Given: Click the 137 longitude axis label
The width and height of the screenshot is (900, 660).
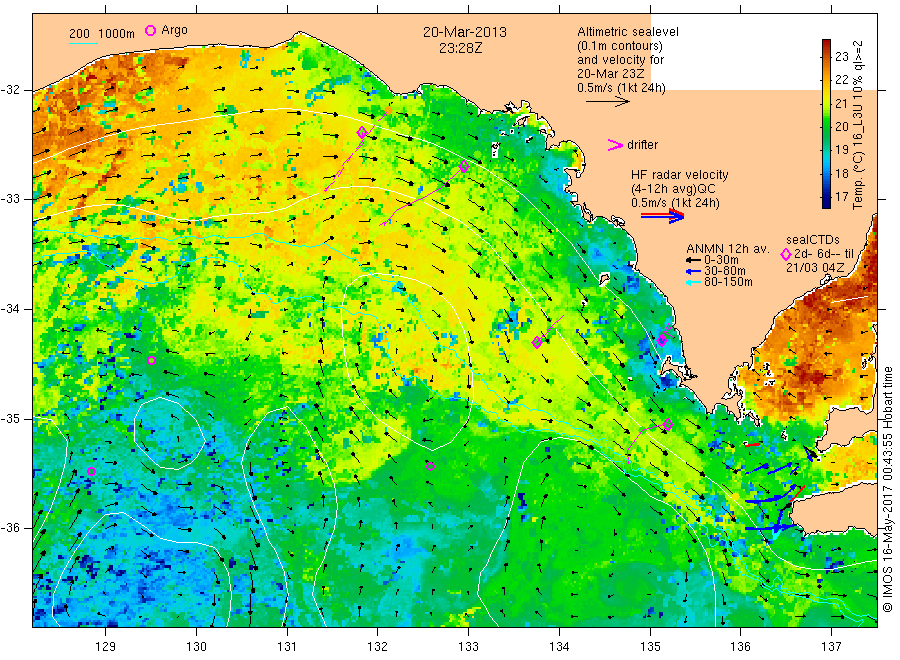Looking at the screenshot, I should [x=831, y=647].
